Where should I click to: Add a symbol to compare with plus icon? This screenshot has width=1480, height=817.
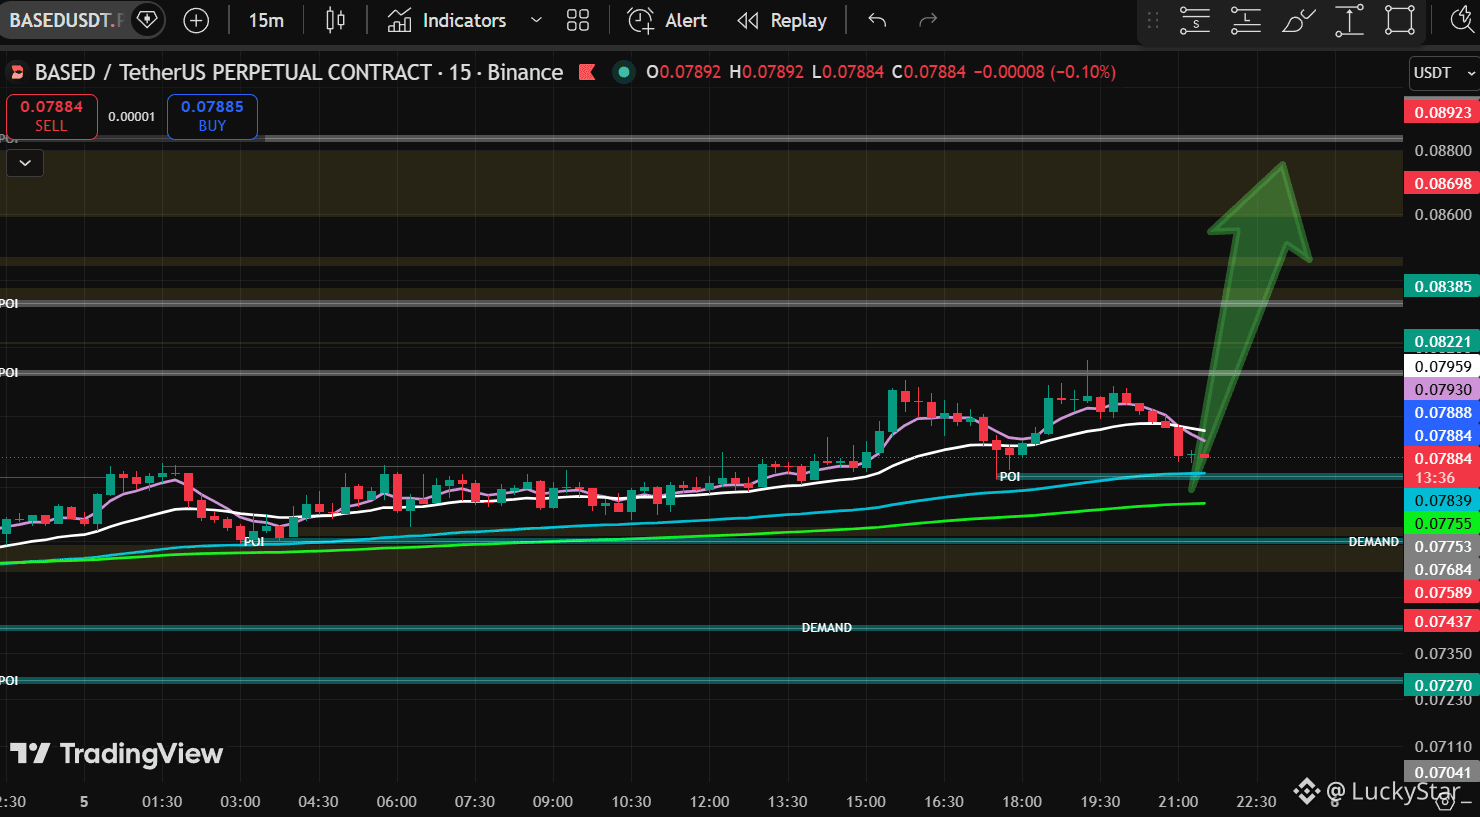[196, 20]
